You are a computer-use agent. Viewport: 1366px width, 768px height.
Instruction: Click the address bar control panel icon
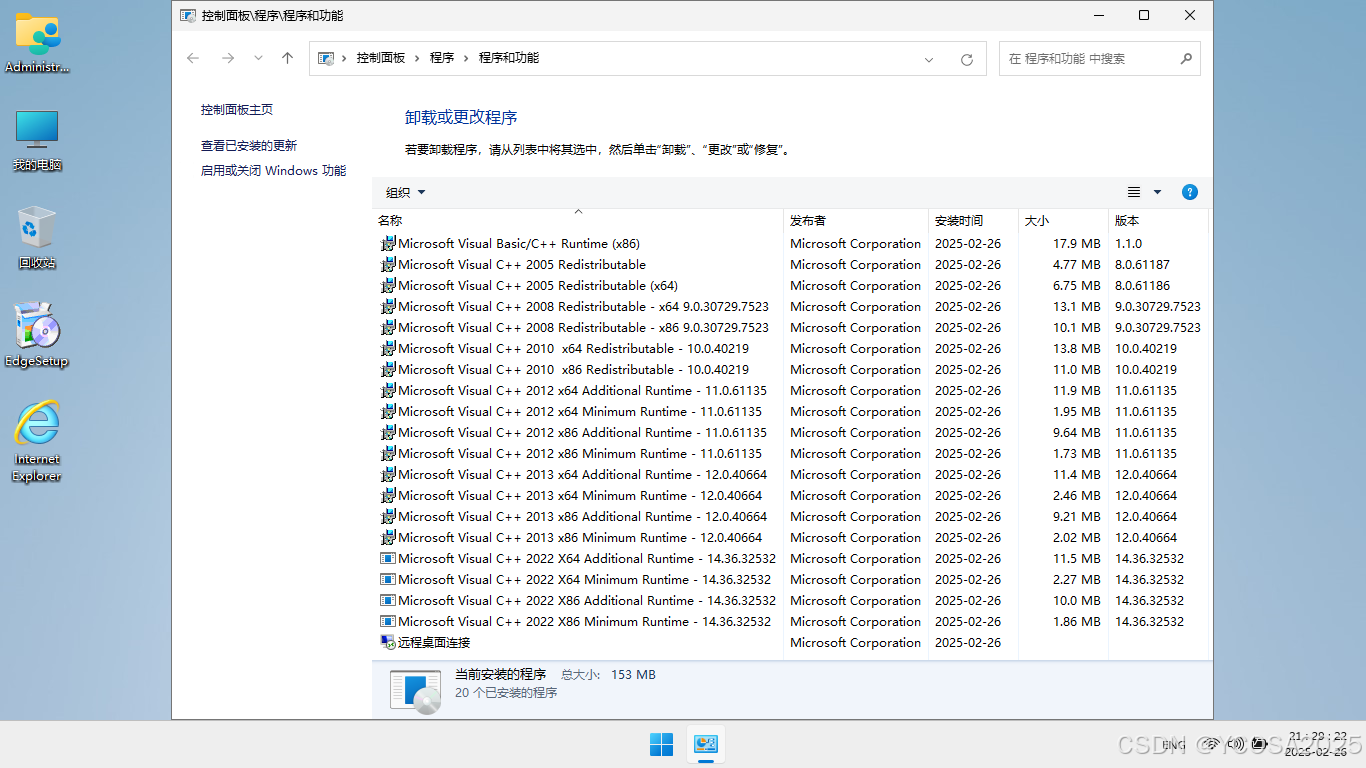(x=326, y=58)
